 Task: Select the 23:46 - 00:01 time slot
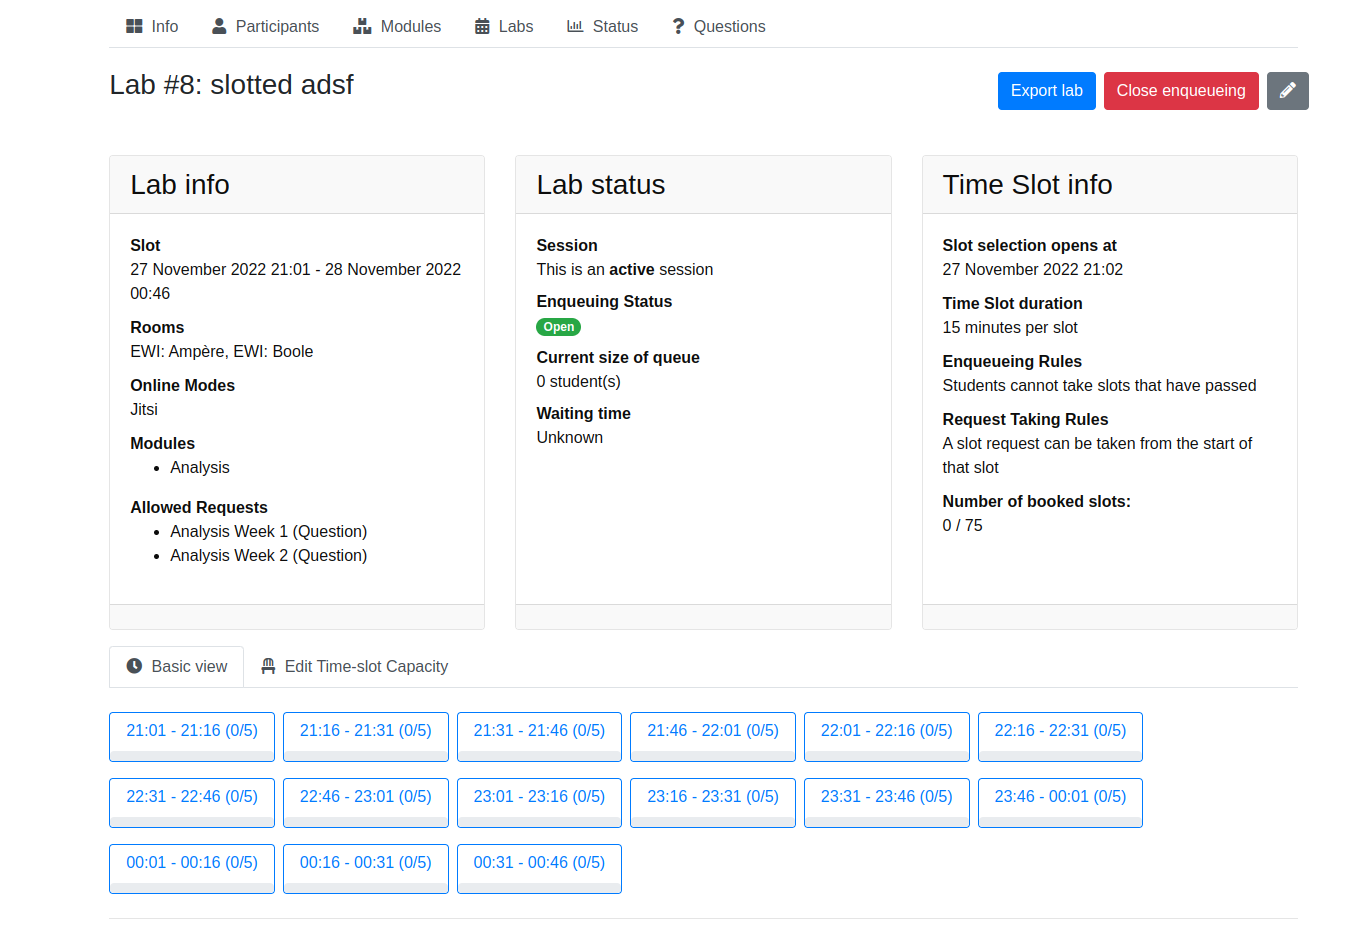pos(1060,803)
